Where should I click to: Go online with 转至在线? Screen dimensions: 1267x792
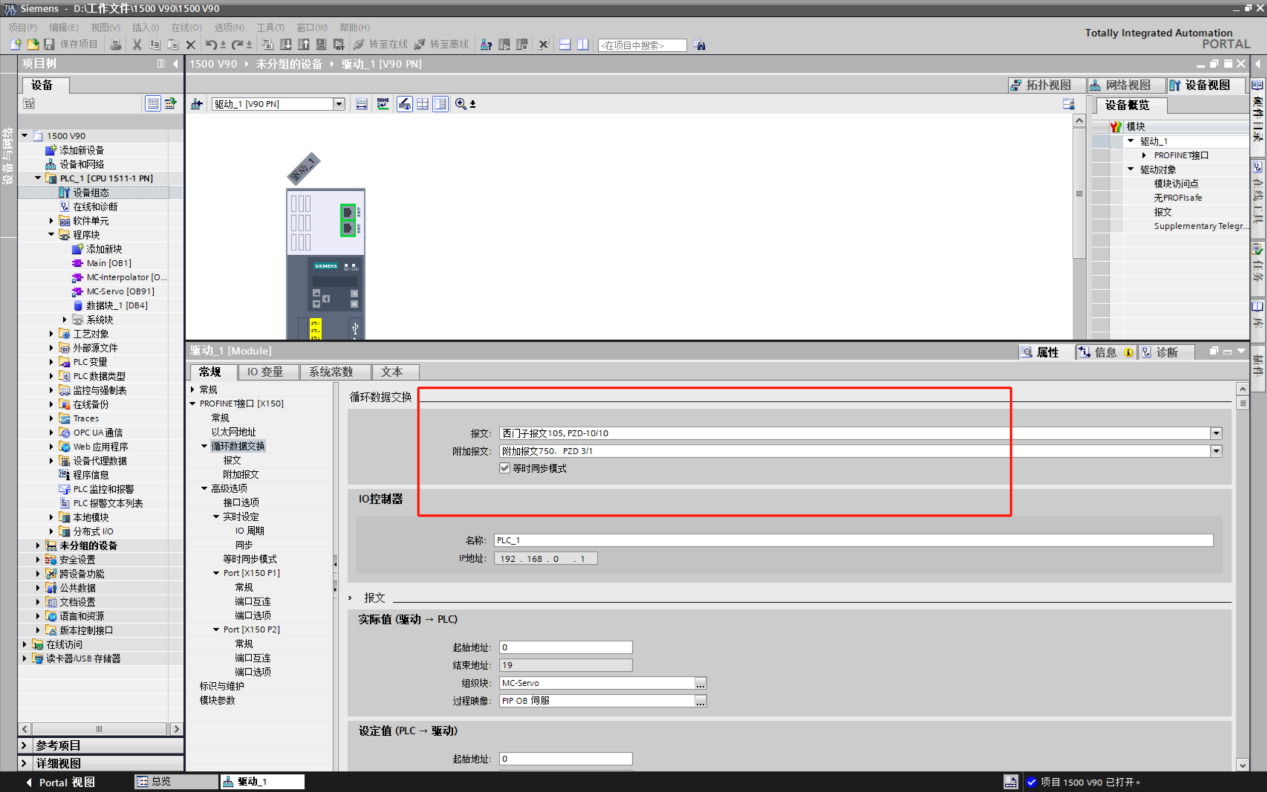tap(381, 45)
